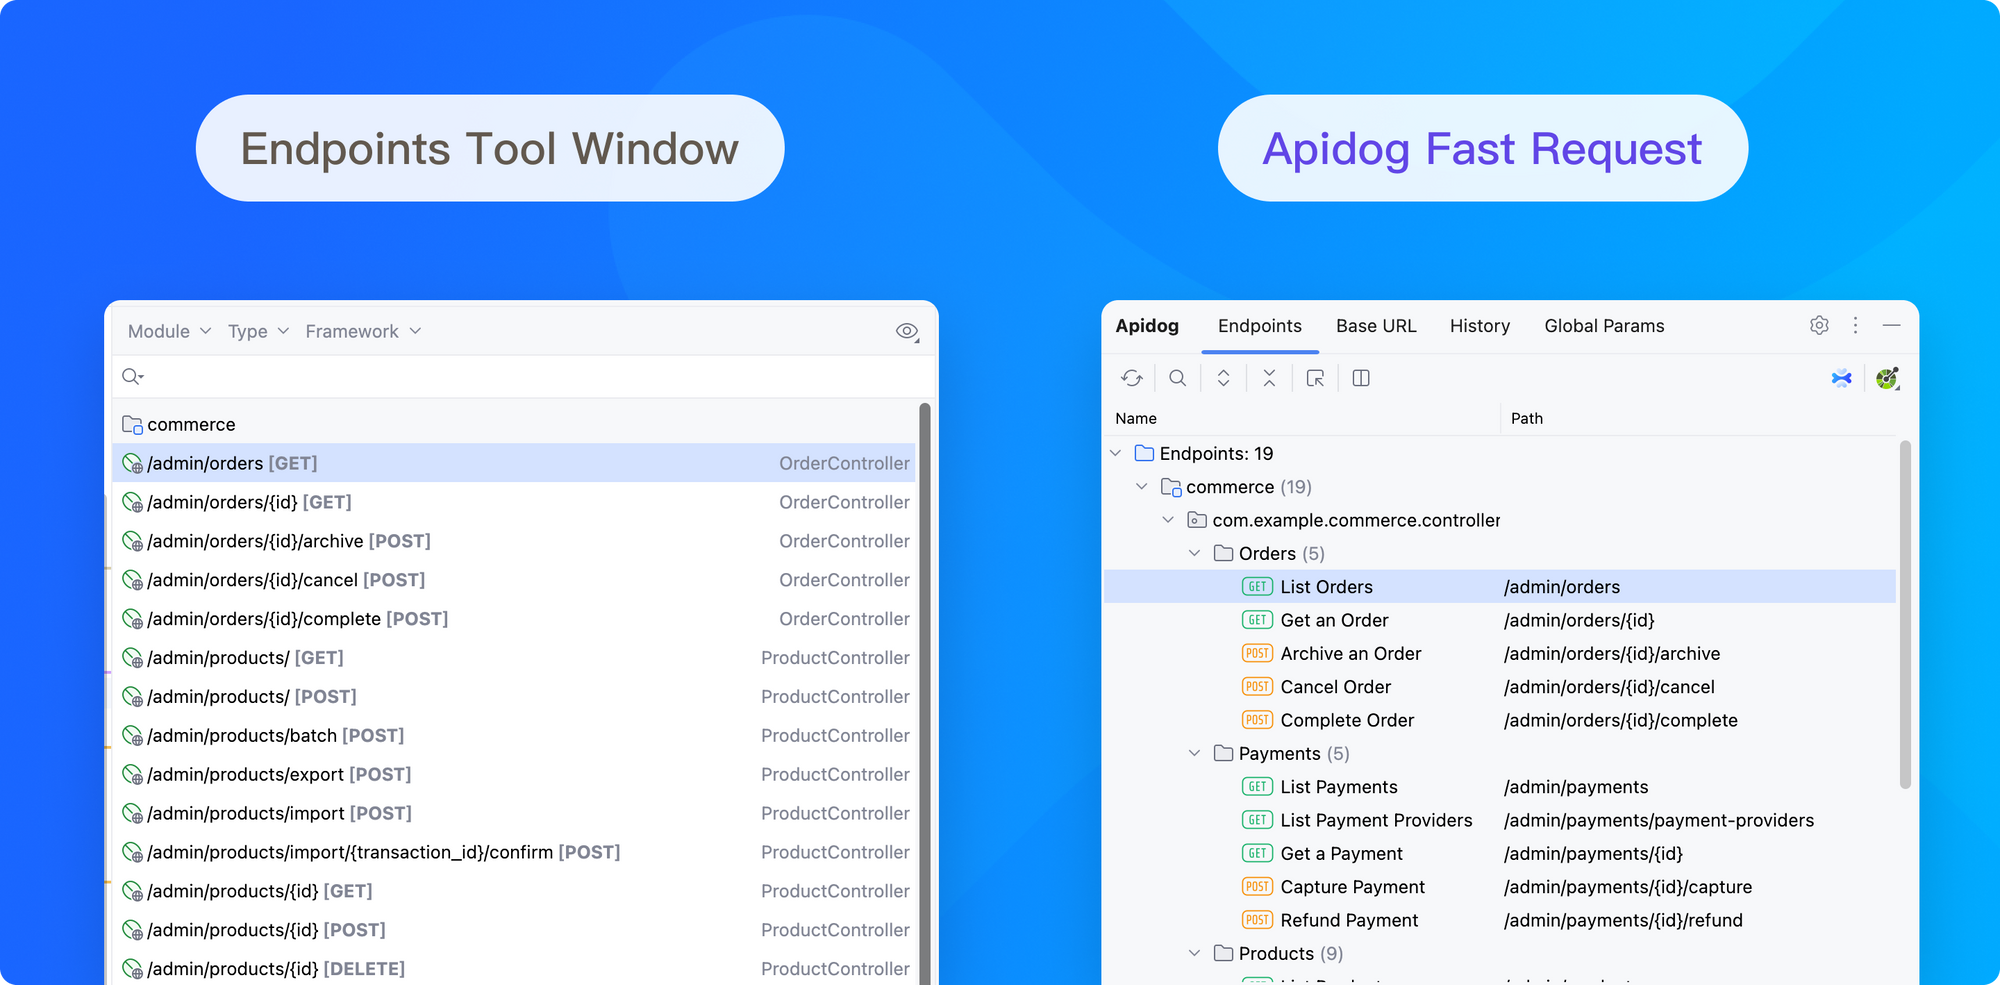Click the GET badge beside List Payments
This screenshot has height=985, width=2000.
[x=1257, y=787]
